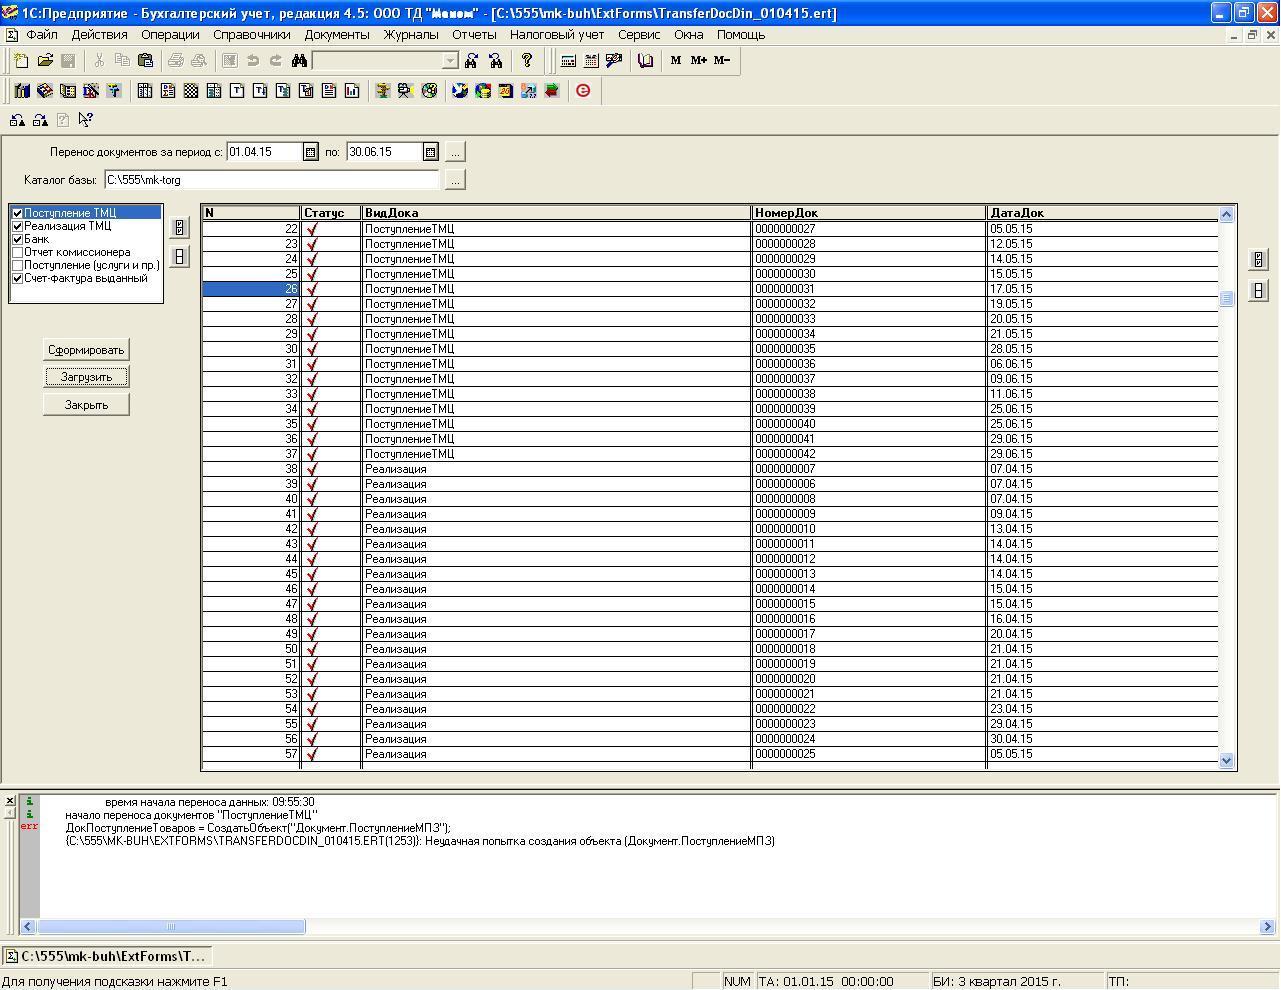Toggle the 'Счет-фактура выданный' checkbox
Viewport: 1281px width, 990px height.
pos(17,278)
